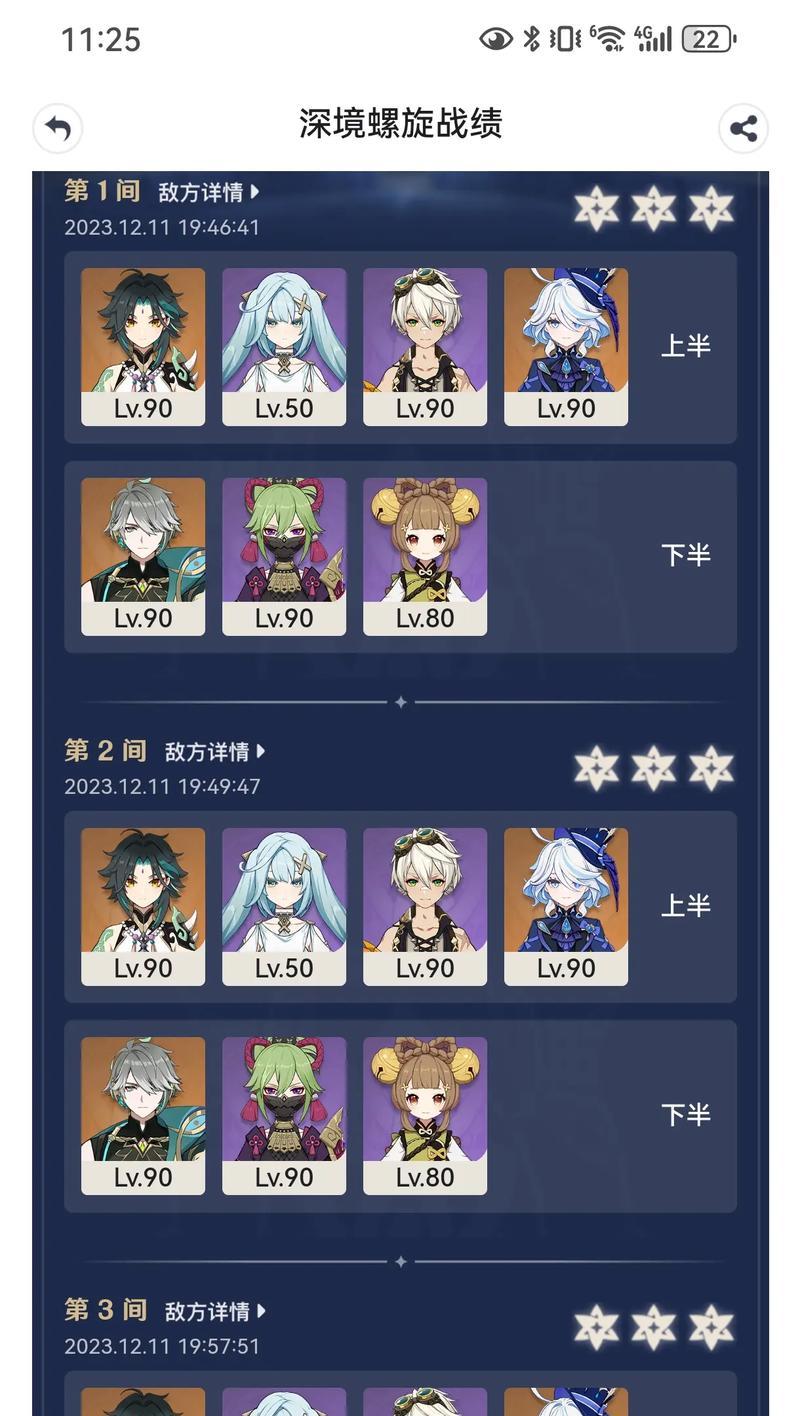This screenshot has width=800, height=1416.
Task: Expand 敌方详情 for 第3间
Action: pos(216,1310)
